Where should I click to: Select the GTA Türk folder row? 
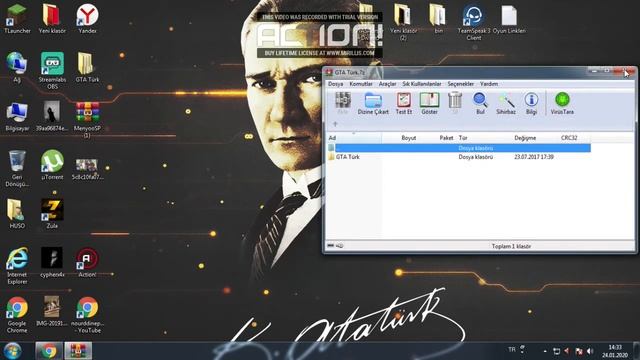459,157
